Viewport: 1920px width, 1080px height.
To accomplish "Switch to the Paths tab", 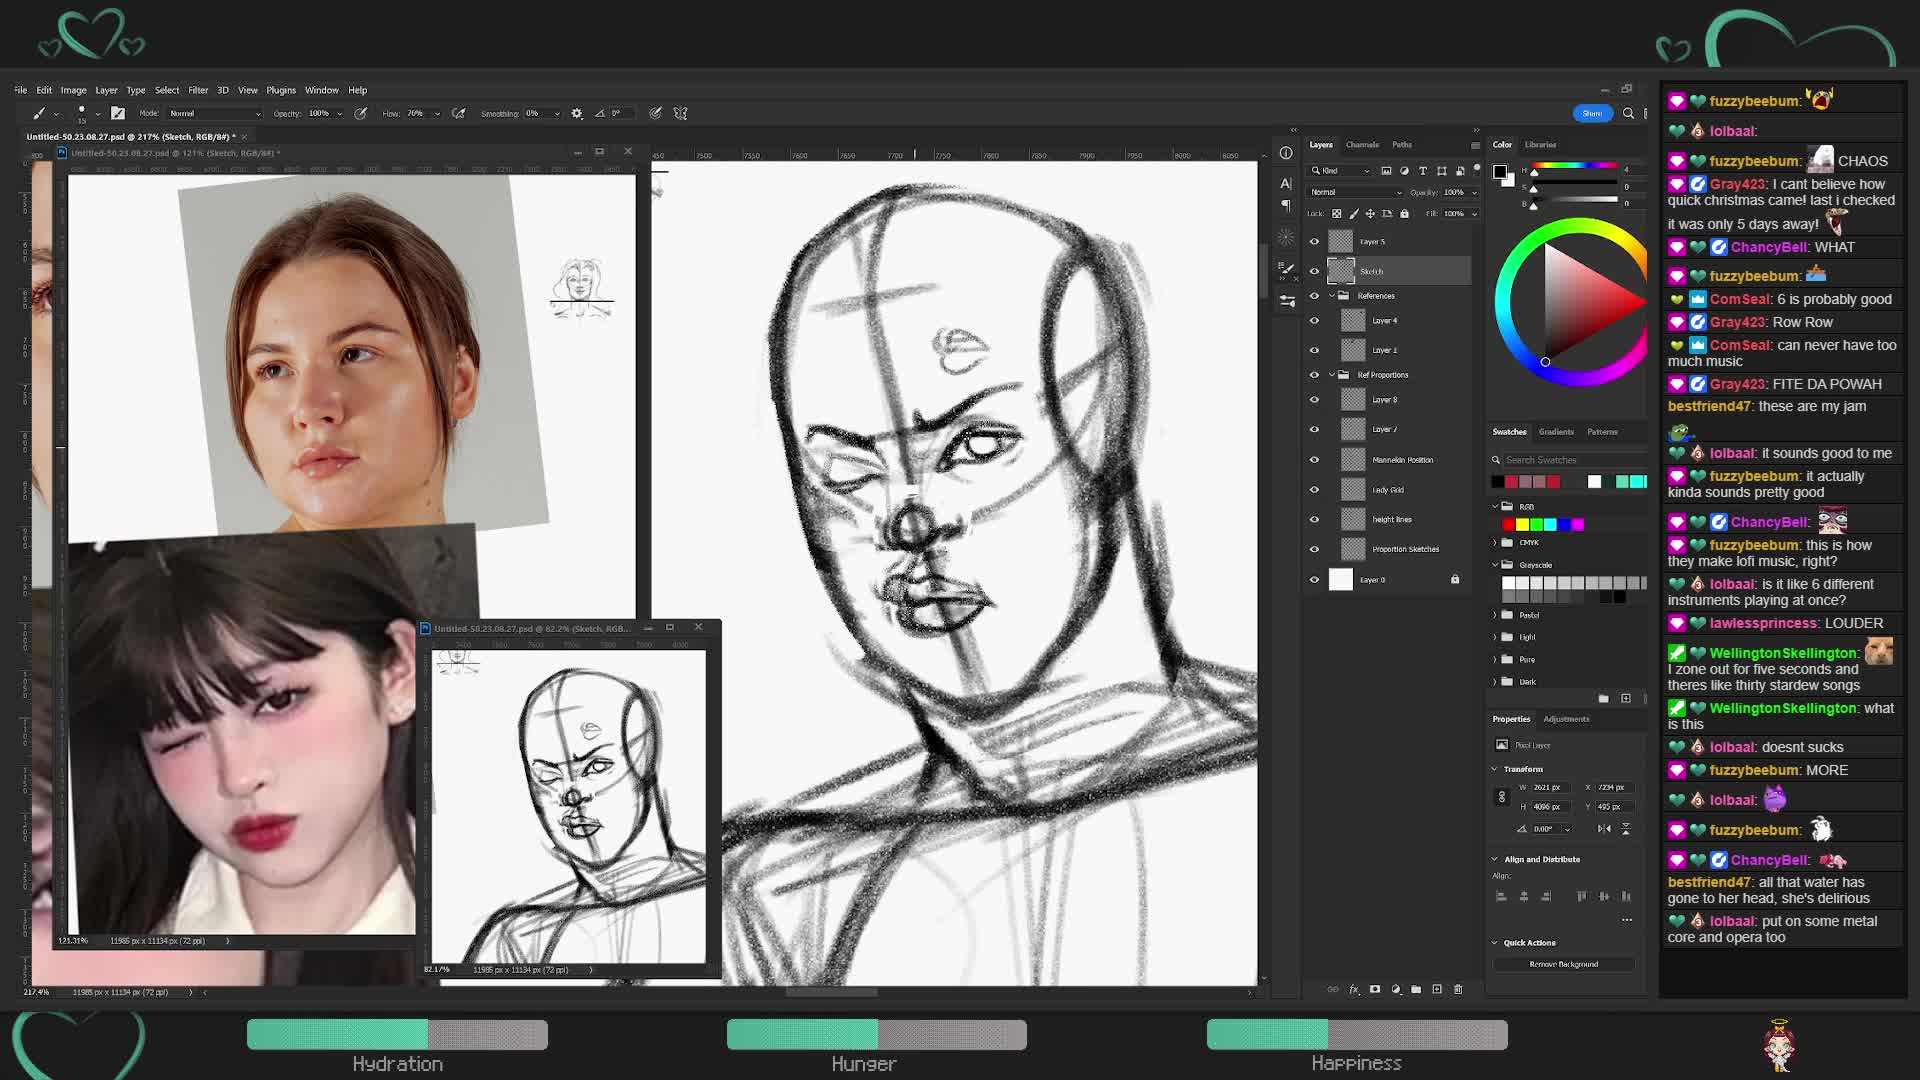I will click(1402, 145).
